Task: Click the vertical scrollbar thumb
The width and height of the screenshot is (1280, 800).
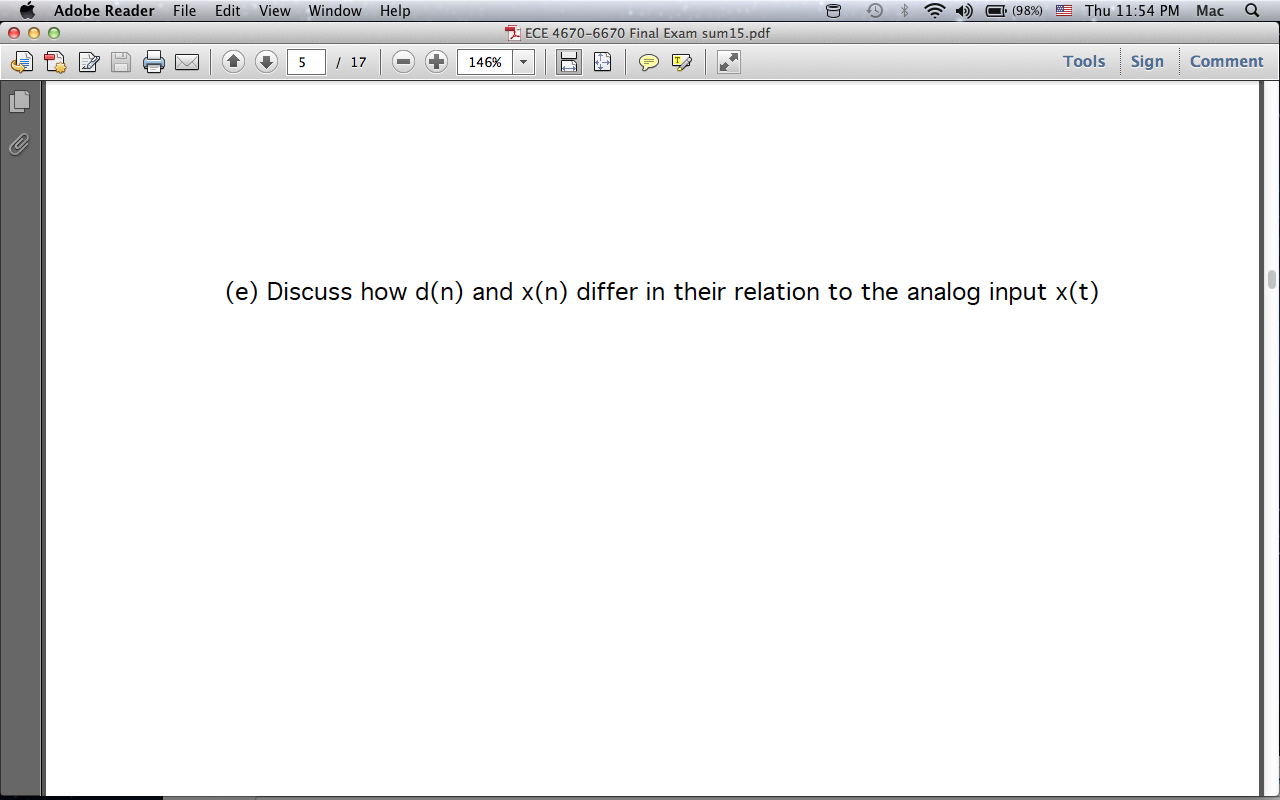Action: (x=1272, y=279)
